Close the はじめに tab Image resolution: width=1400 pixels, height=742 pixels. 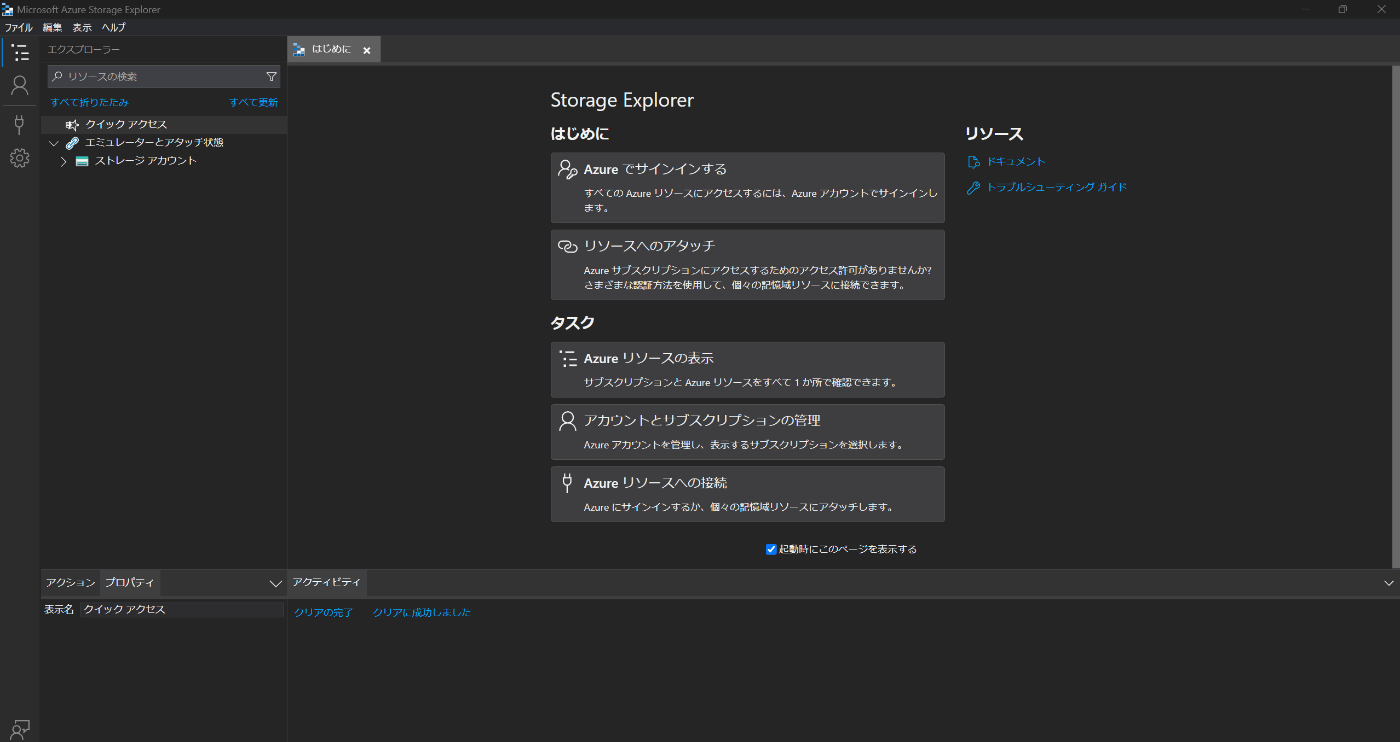click(x=367, y=50)
